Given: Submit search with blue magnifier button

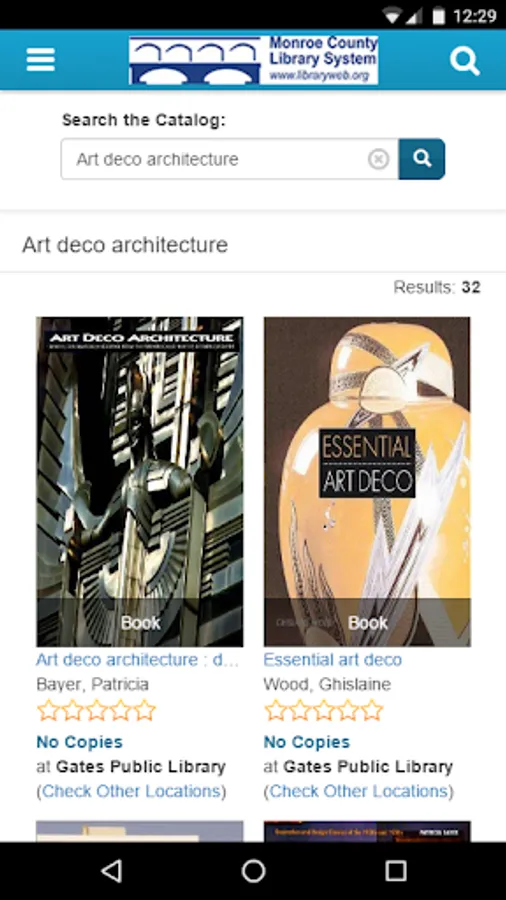Looking at the screenshot, I should tap(422, 159).
